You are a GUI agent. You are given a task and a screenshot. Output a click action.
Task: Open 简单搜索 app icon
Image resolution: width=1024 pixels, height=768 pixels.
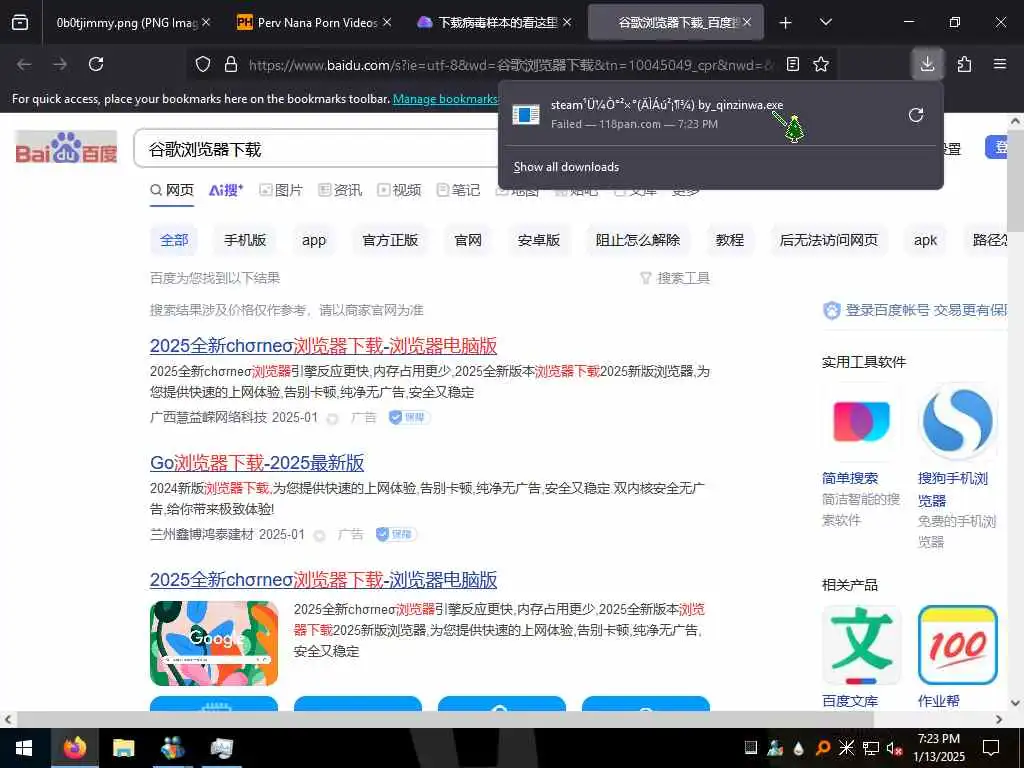(861, 422)
